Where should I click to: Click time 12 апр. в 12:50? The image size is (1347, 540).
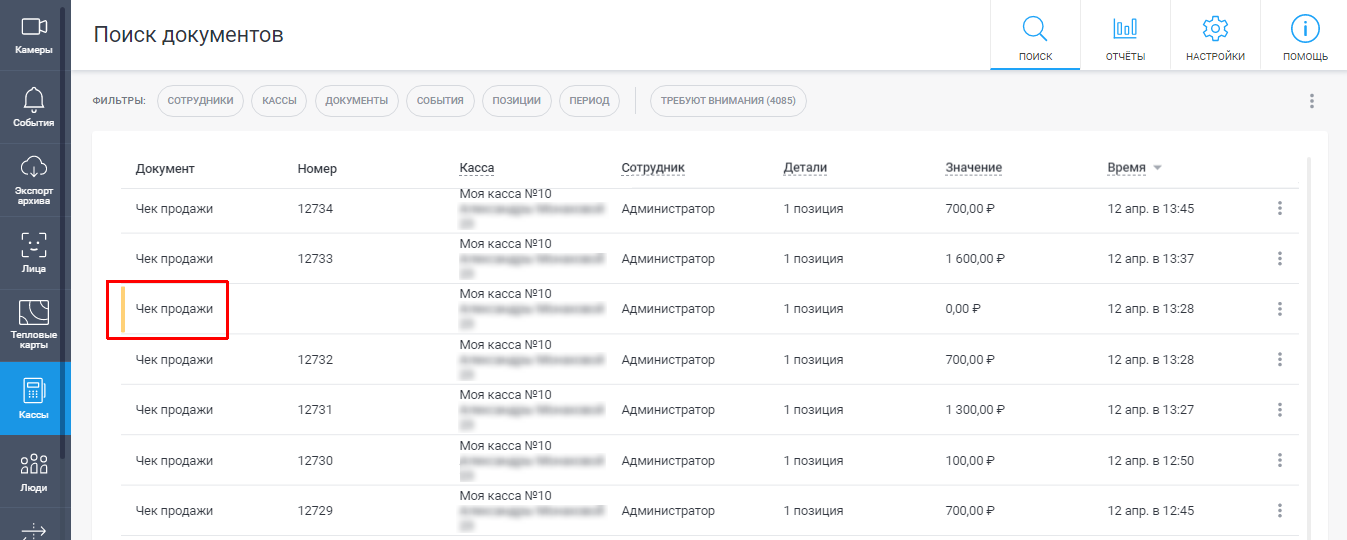tap(1151, 461)
